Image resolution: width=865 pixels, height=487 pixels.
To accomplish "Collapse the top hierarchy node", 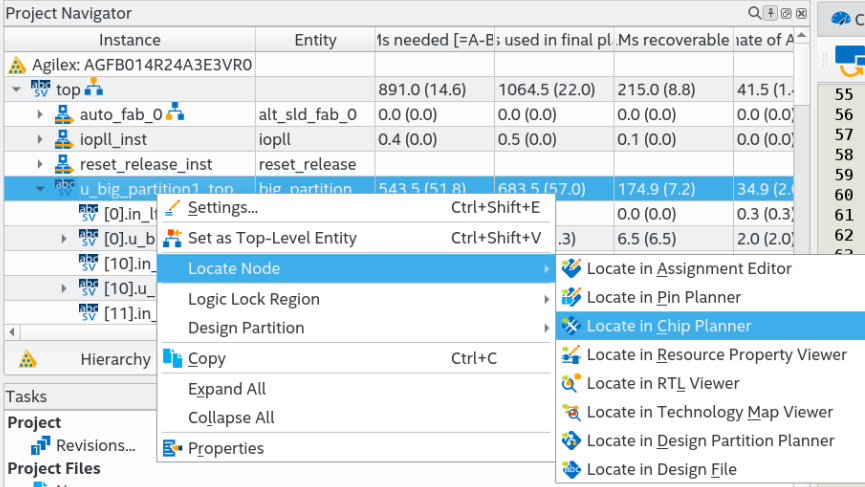I will pyautogui.click(x=17, y=89).
